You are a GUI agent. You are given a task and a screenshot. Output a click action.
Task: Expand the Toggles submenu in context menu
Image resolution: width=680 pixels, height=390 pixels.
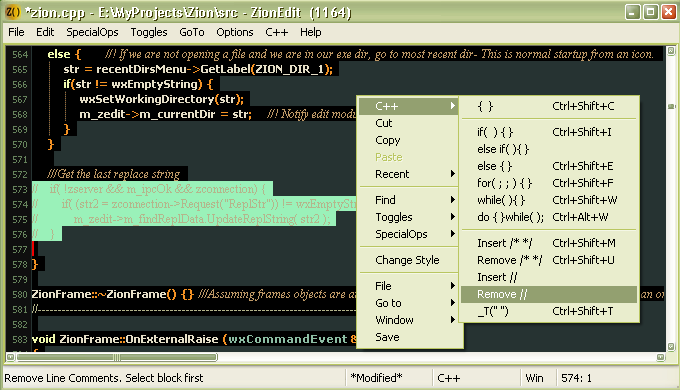tap(409, 217)
